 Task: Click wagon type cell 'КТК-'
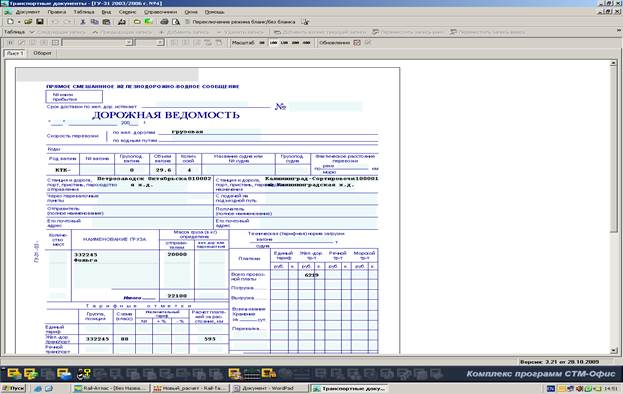63,170
